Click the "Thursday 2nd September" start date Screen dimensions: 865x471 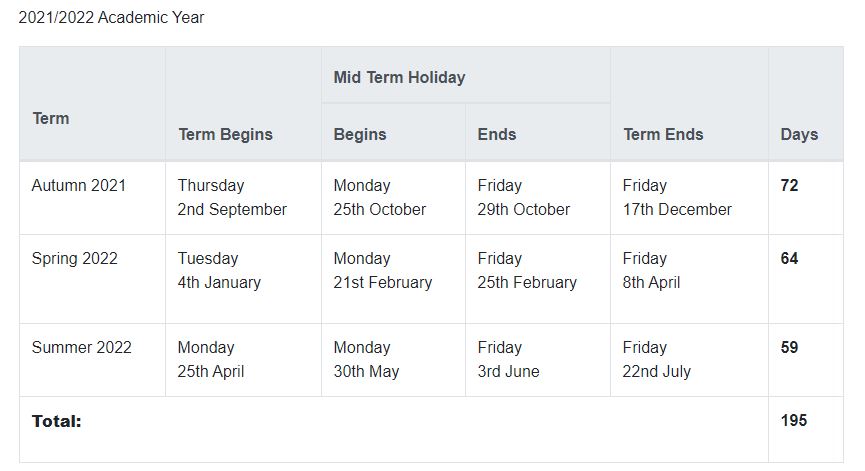[232, 198]
